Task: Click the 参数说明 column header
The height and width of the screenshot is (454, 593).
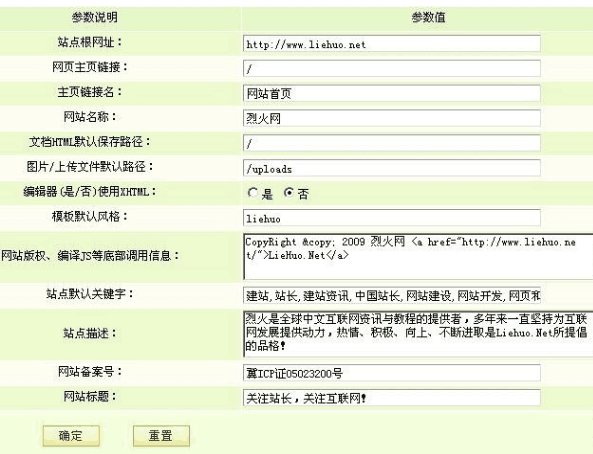Action: 95,17
